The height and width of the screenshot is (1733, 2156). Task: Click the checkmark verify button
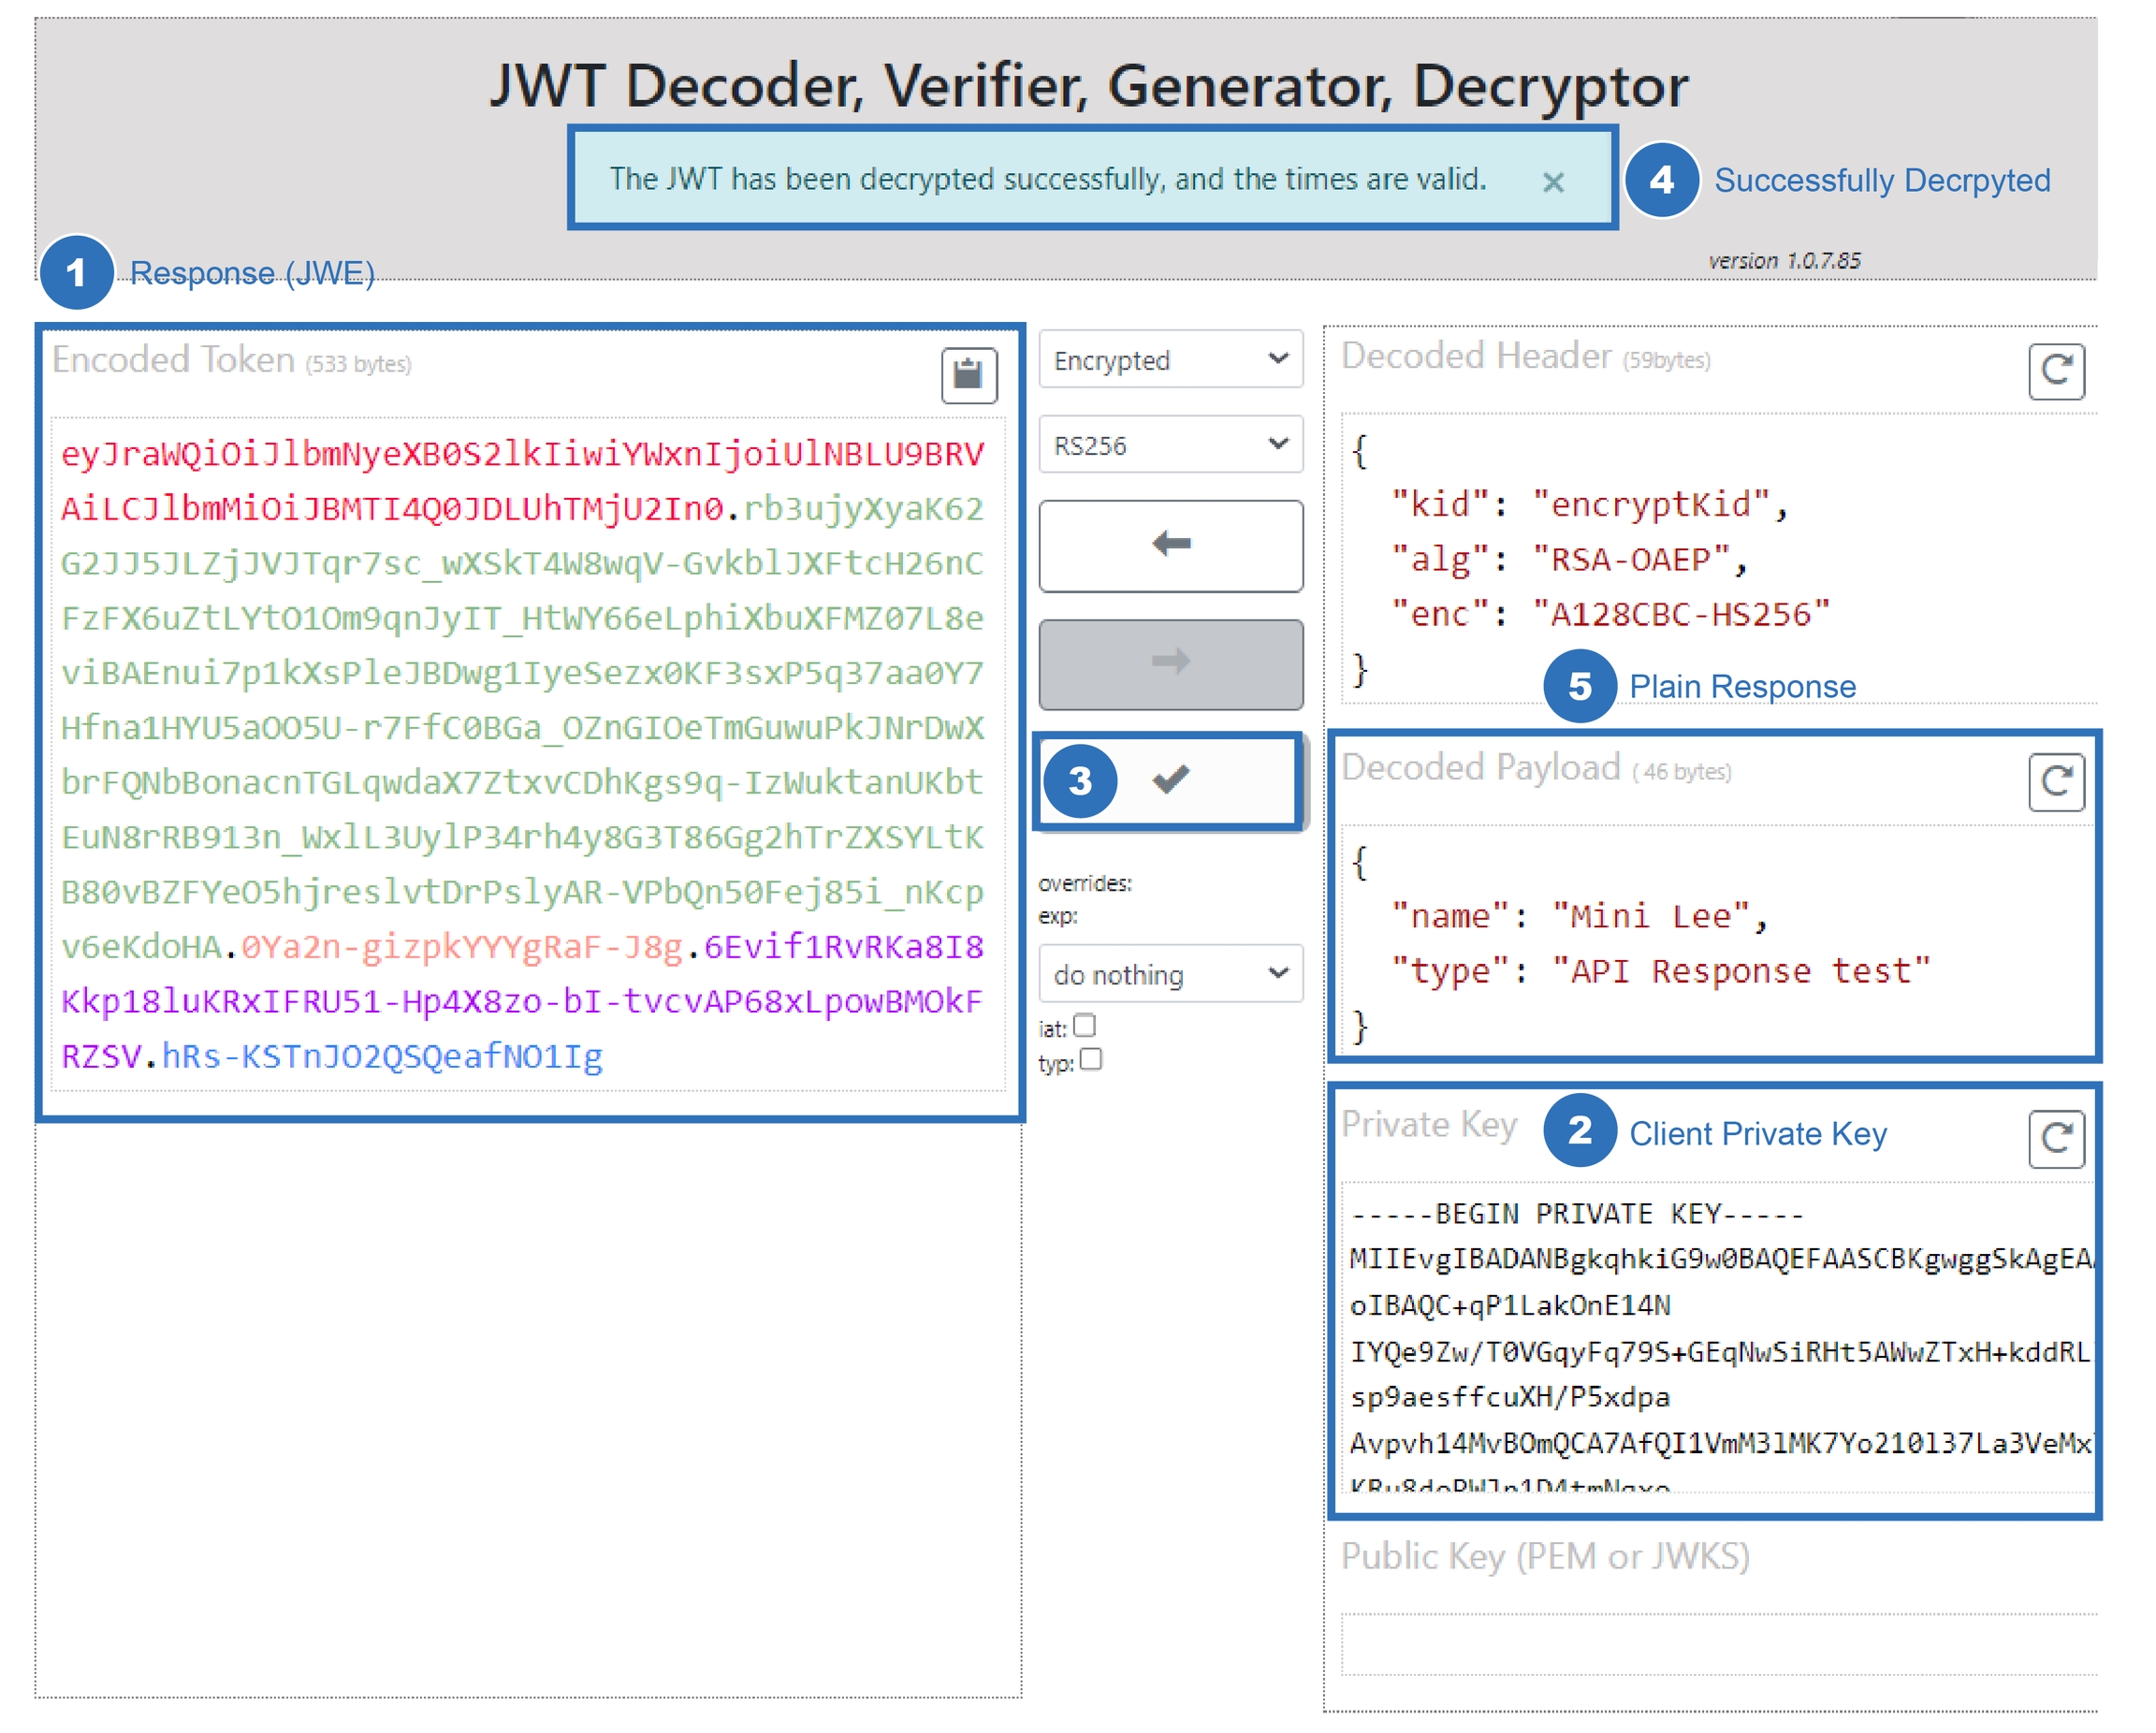click(1170, 779)
